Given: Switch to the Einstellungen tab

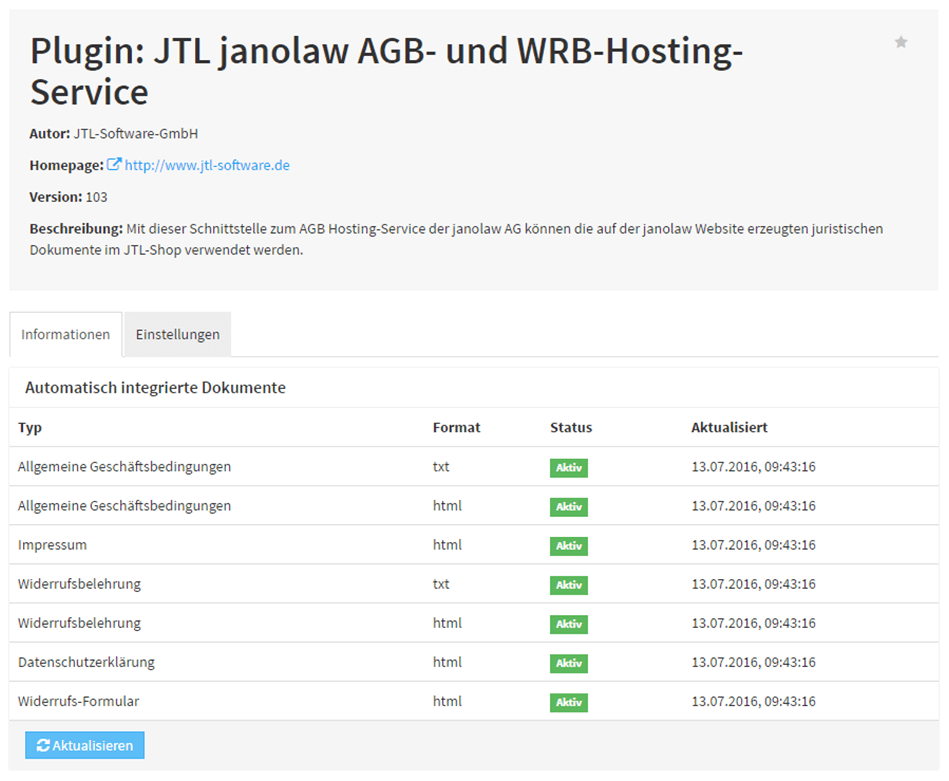Looking at the screenshot, I should [x=177, y=334].
